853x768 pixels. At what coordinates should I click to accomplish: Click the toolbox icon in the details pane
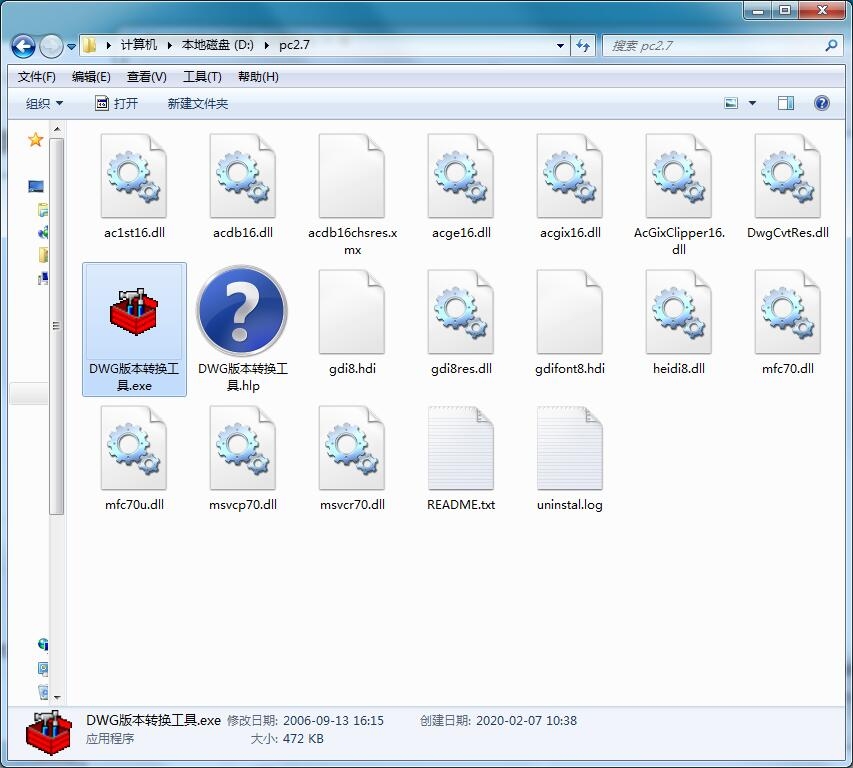[x=49, y=732]
